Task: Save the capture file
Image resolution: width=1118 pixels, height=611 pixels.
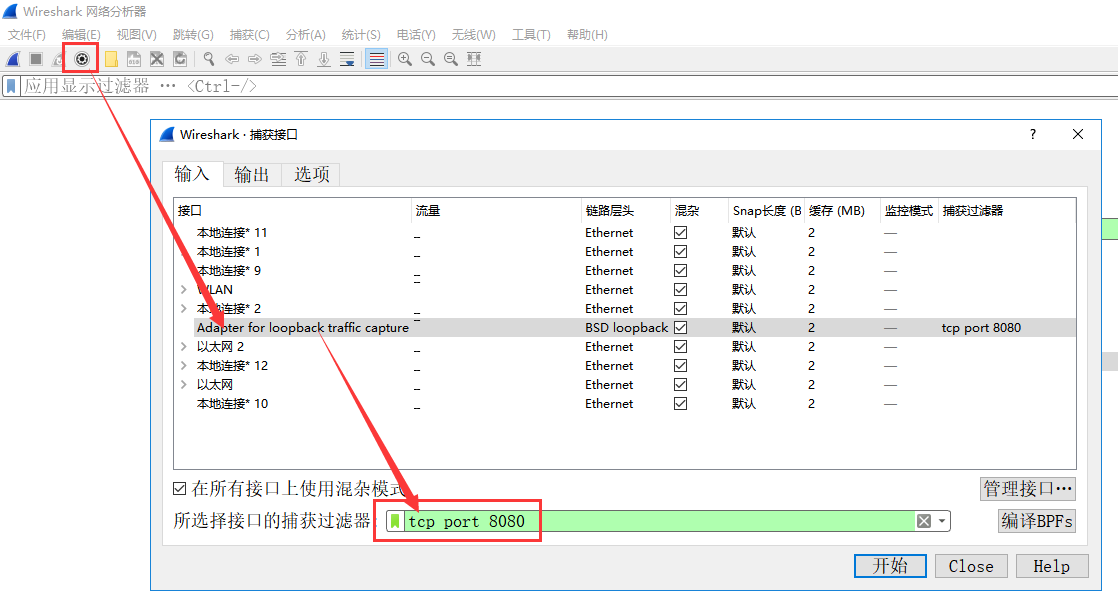Action: tap(134, 59)
